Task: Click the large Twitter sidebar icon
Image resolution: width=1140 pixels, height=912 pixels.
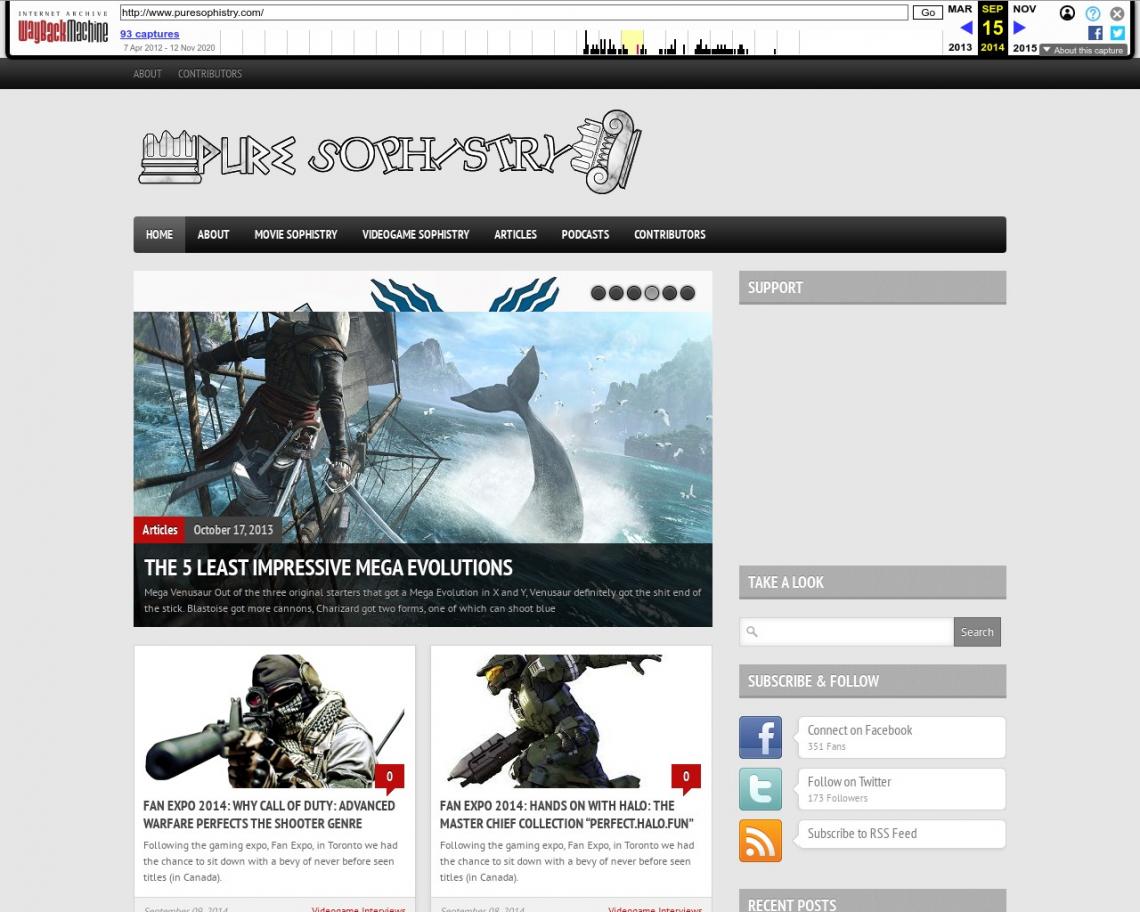Action: pos(760,789)
